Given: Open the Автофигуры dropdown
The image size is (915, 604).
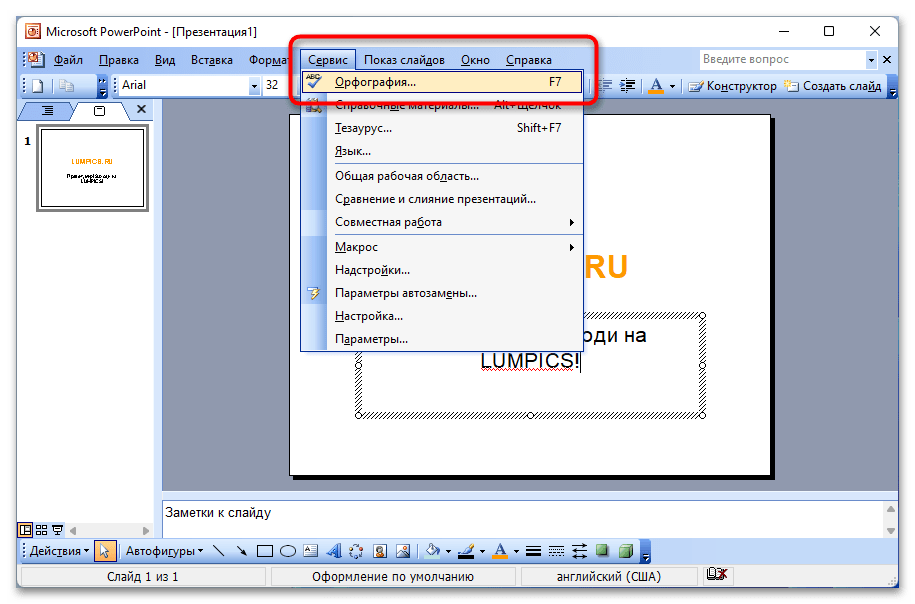Looking at the screenshot, I should pyautogui.click(x=165, y=551).
